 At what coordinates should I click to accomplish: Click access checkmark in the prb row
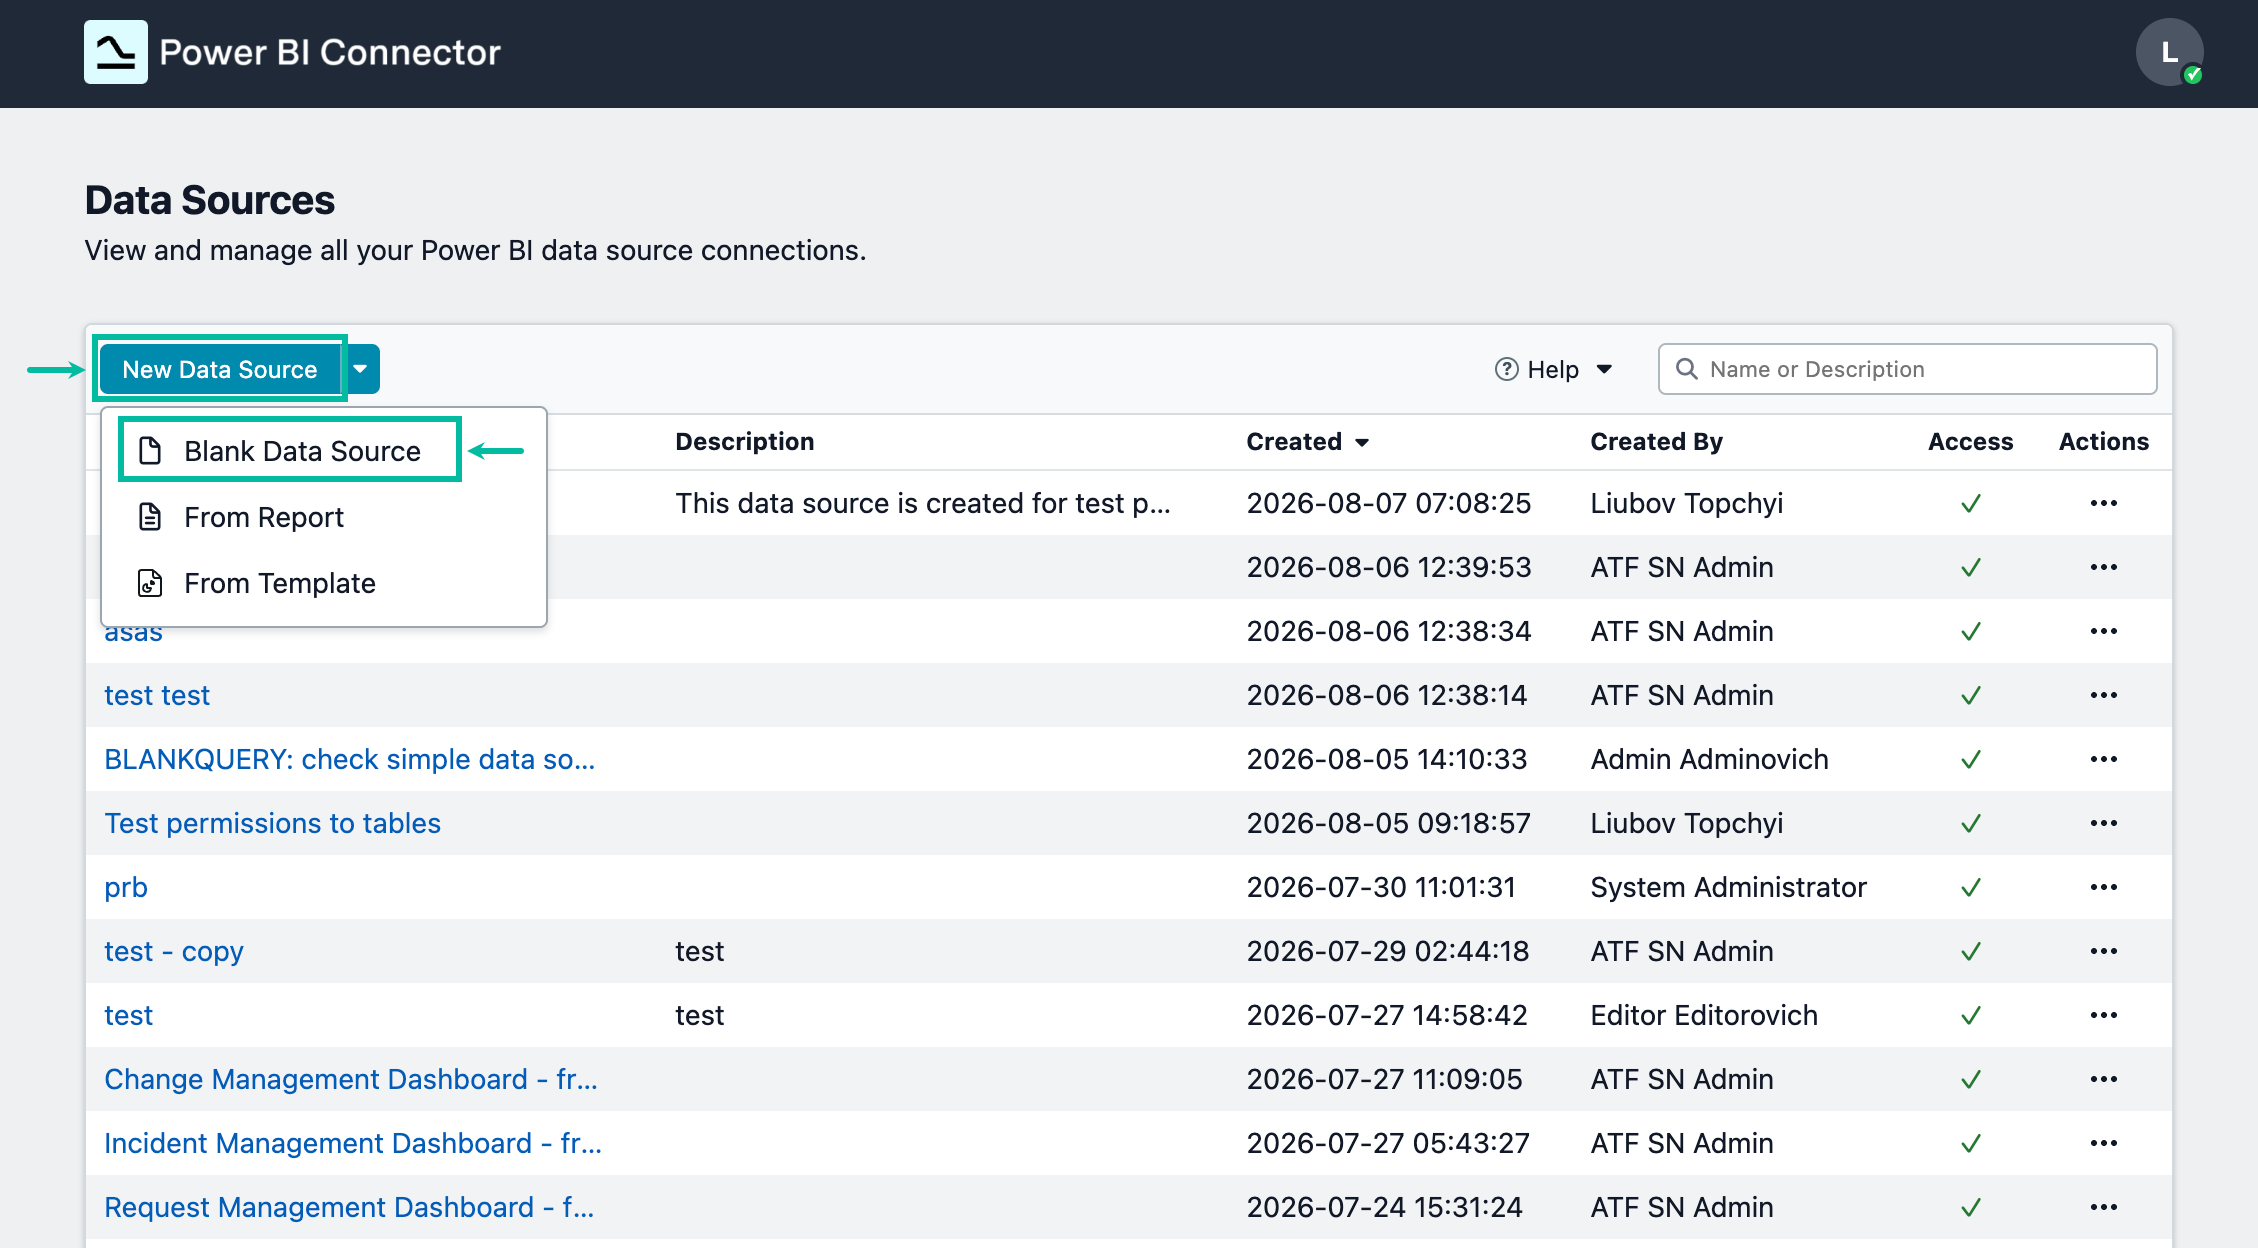(1971, 887)
